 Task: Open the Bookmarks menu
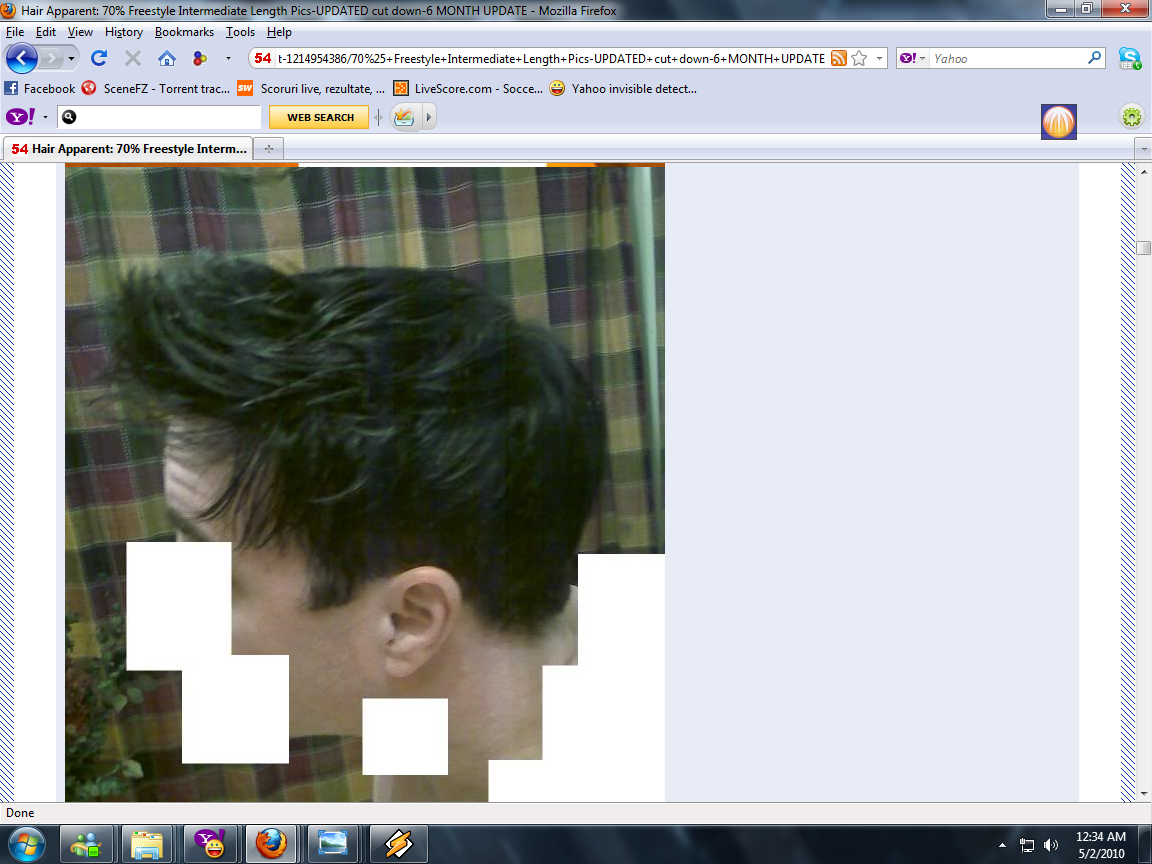184,32
